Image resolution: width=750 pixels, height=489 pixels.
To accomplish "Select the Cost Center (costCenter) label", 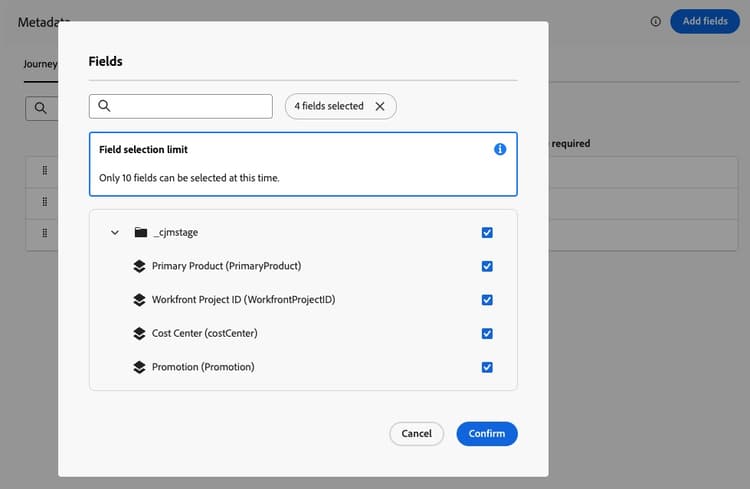I will (205, 333).
